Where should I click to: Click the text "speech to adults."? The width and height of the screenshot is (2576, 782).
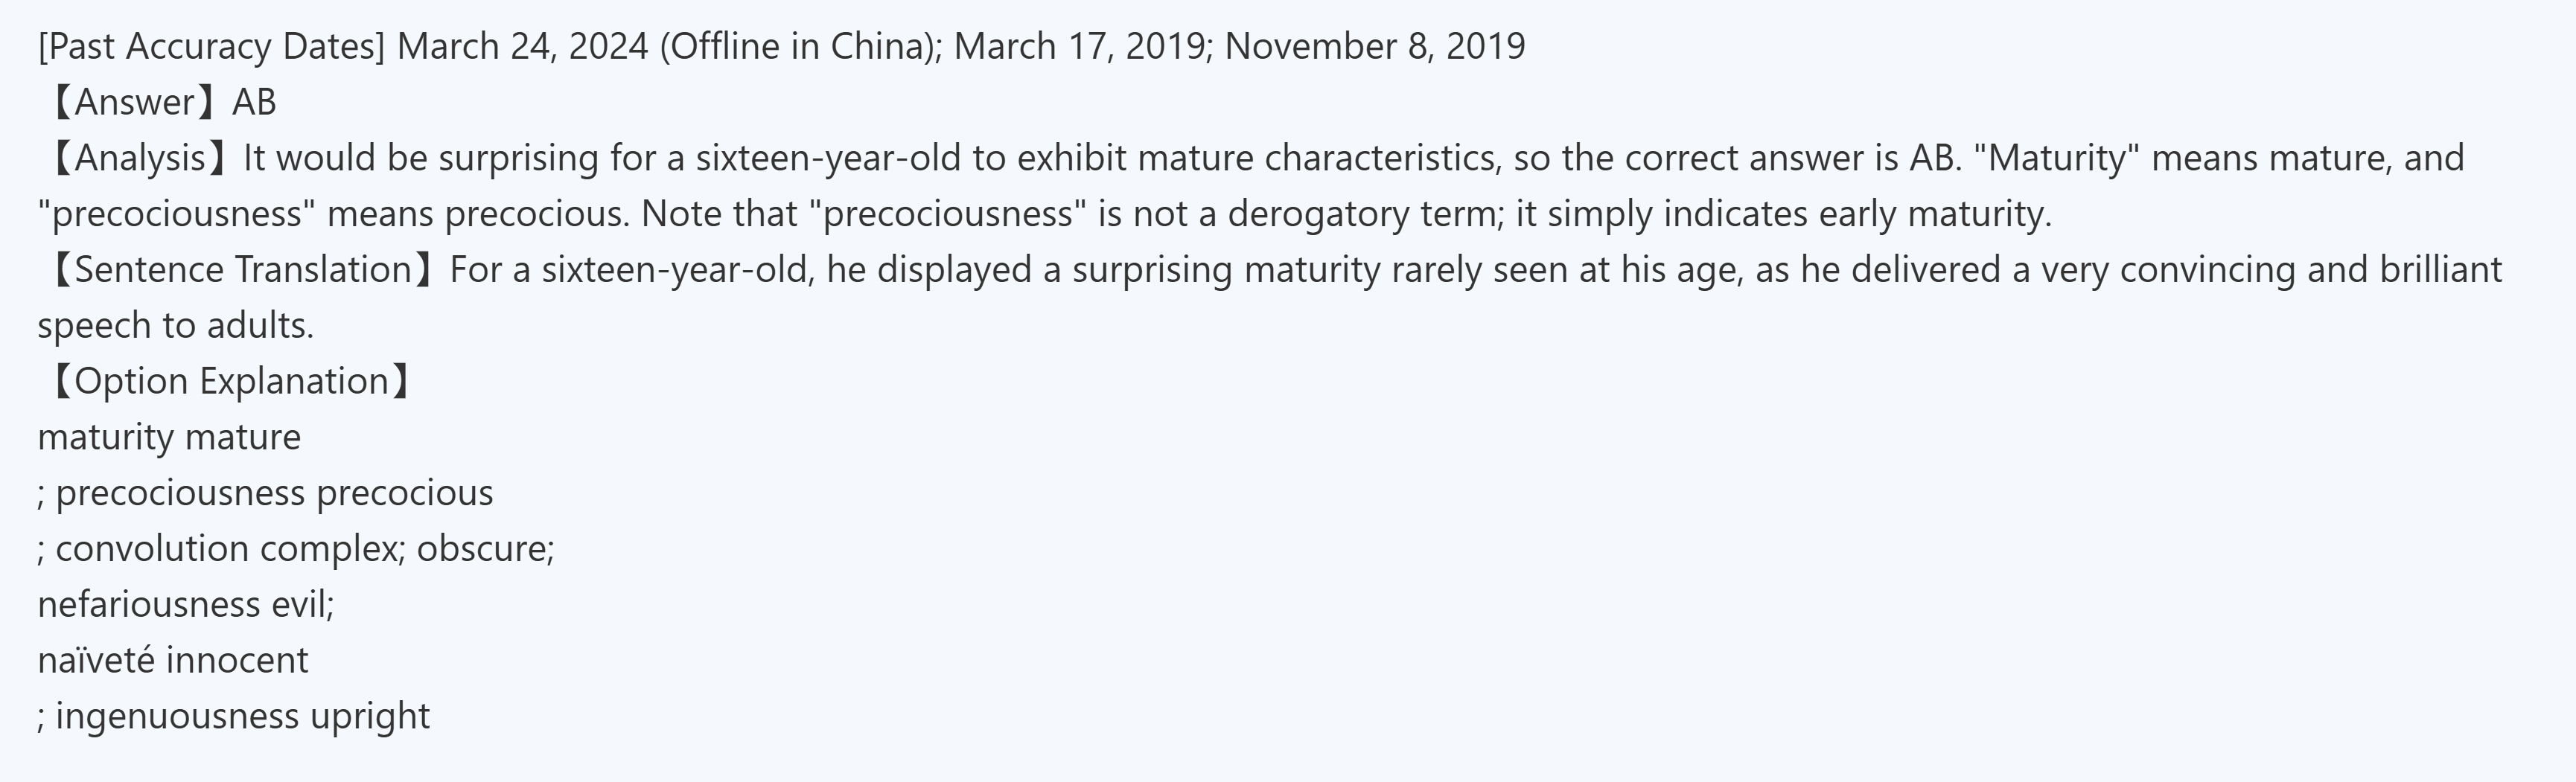175,326
